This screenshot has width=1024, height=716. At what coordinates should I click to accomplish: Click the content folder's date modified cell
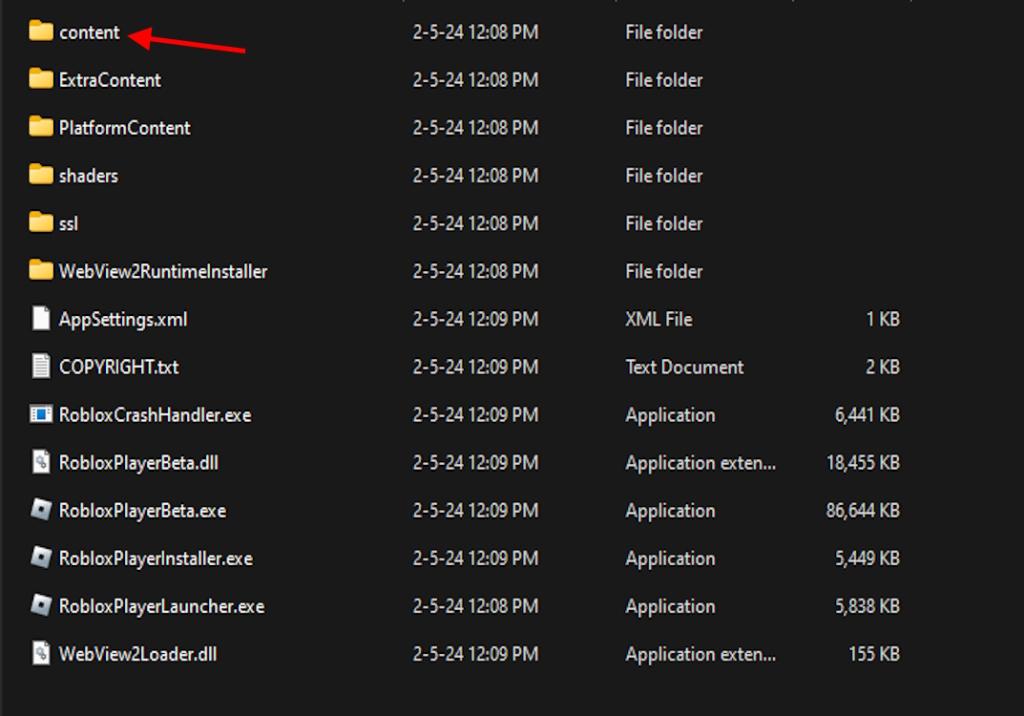(475, 32)
